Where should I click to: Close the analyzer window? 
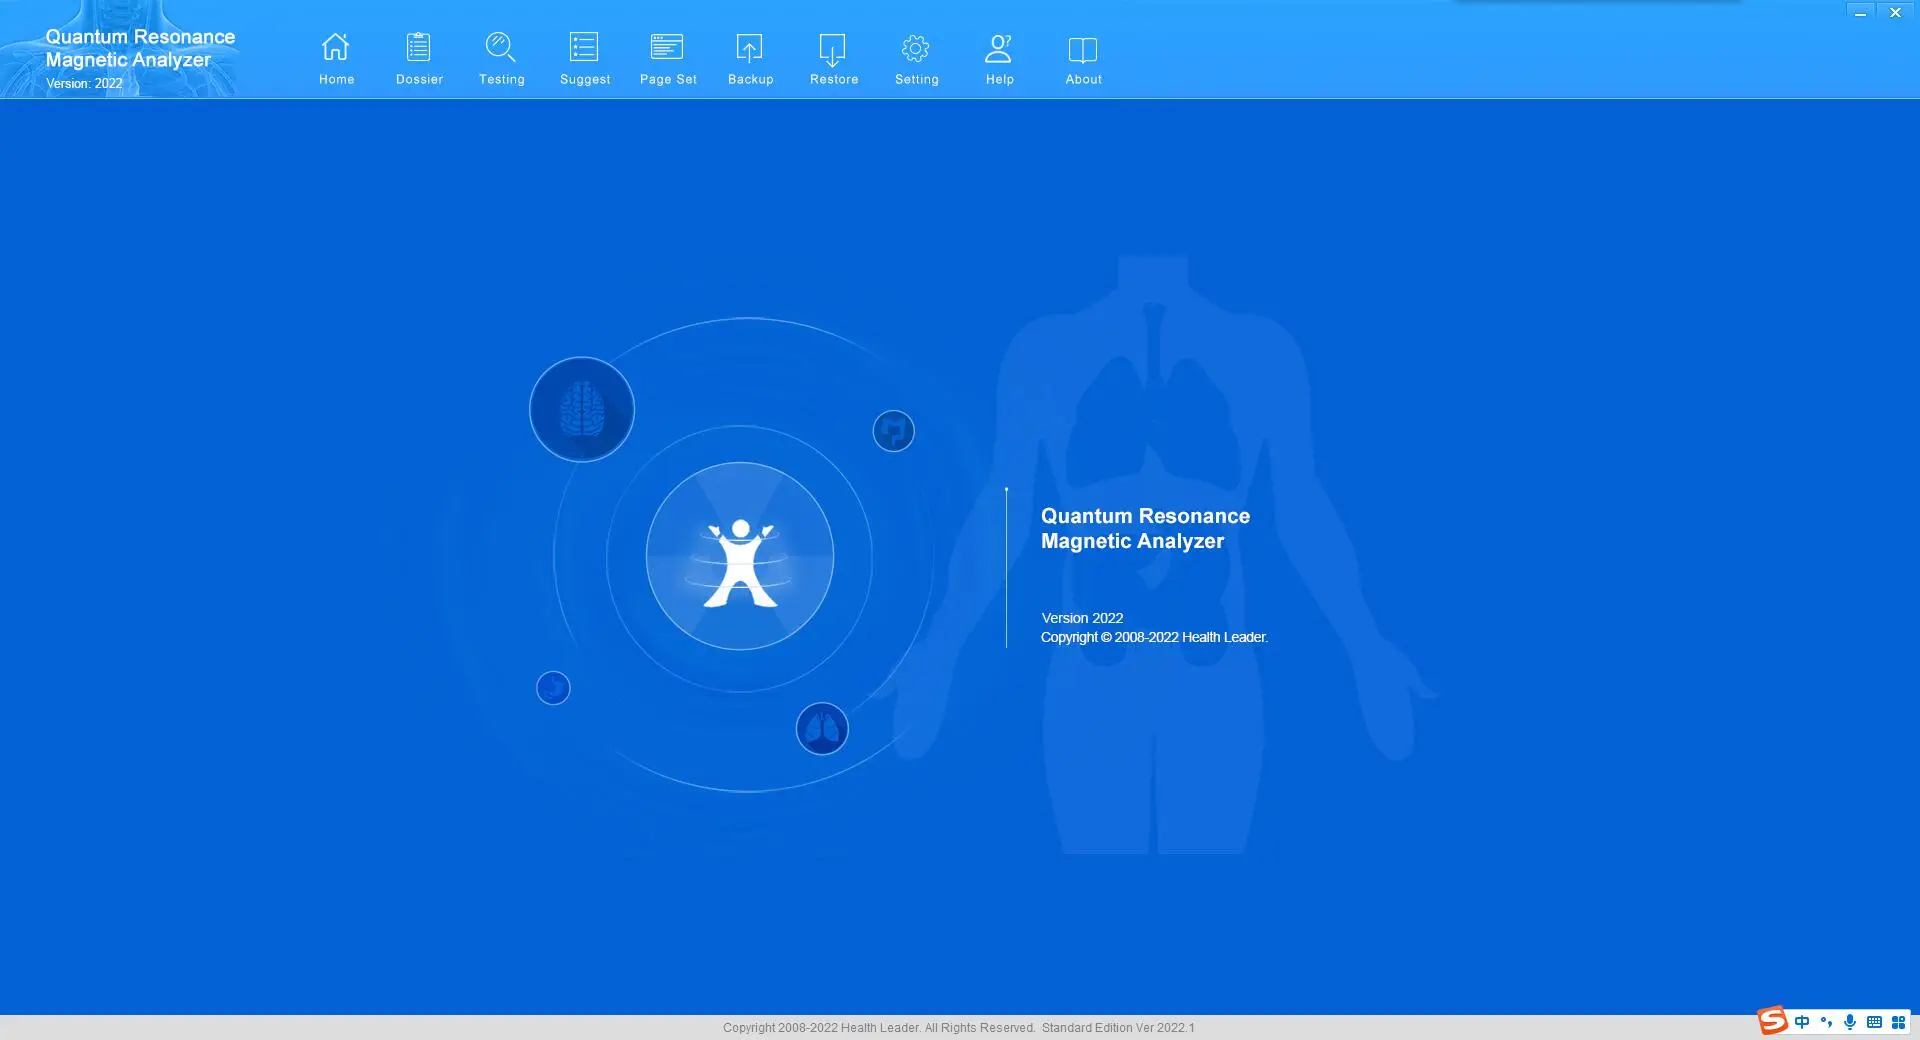click(x=1895, y=13)
